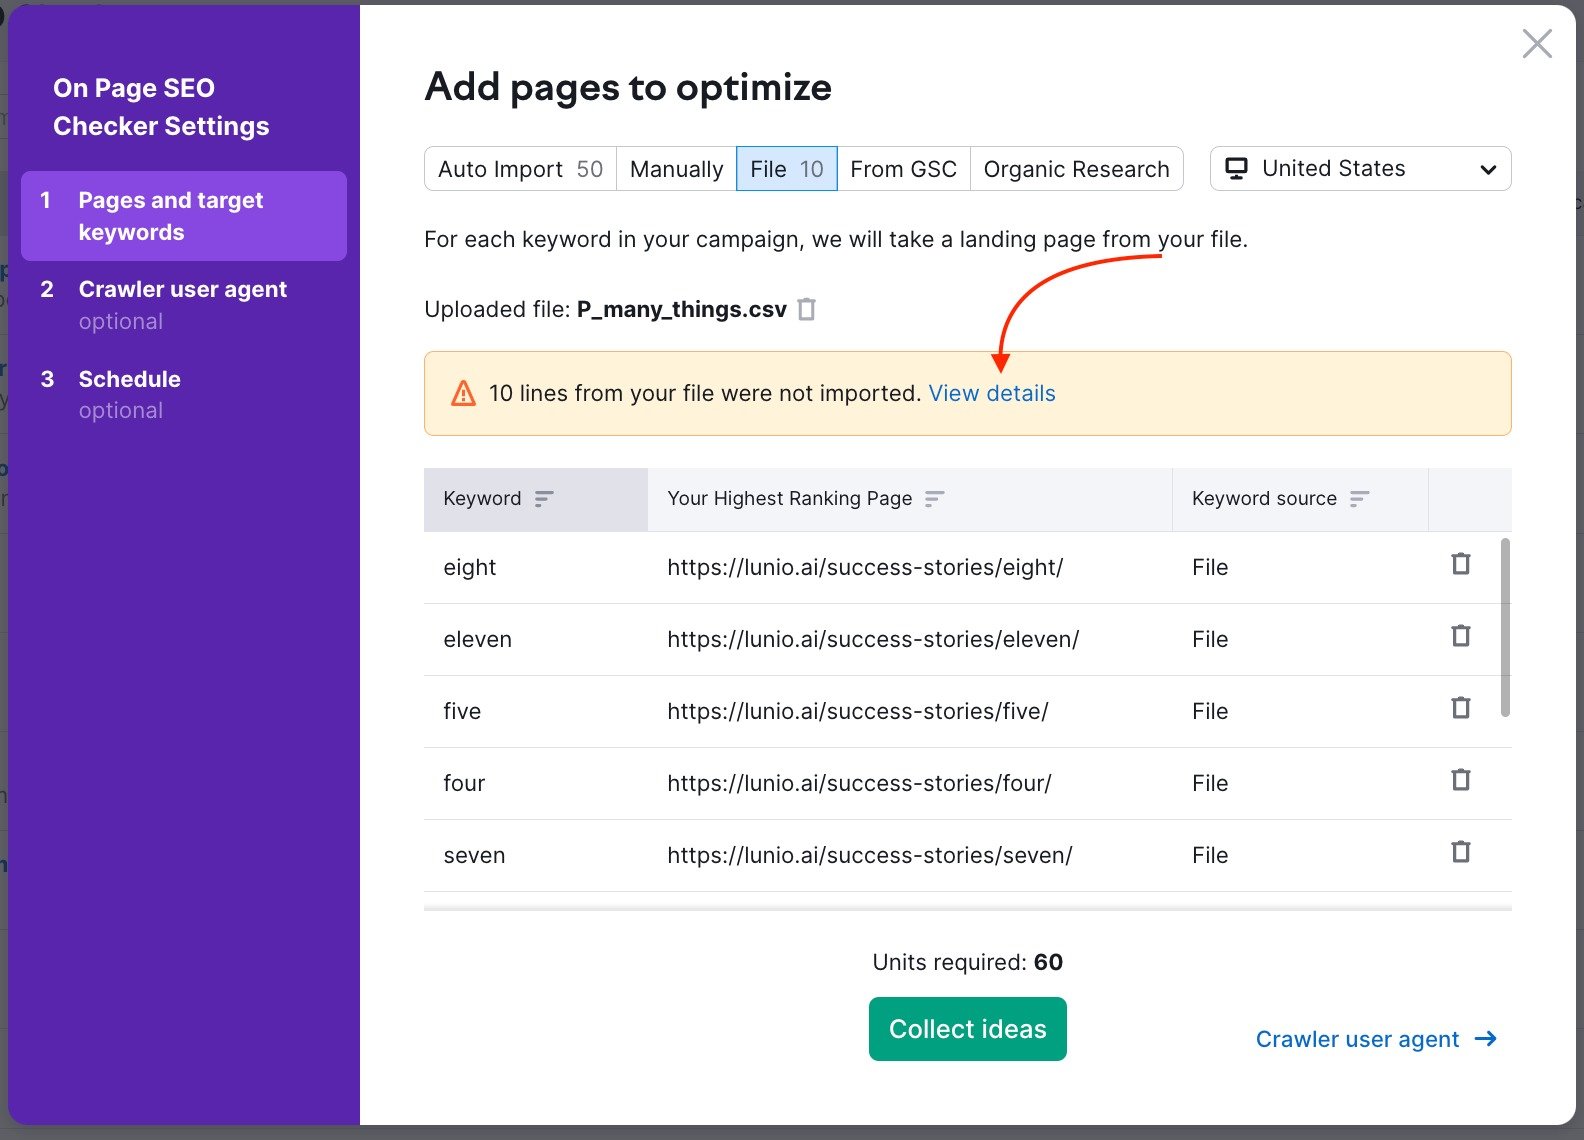Delete the 'five' keyword row
Image resolution: width=1584 pixels, height=1140 pixels.
[x=1460, y=708]
